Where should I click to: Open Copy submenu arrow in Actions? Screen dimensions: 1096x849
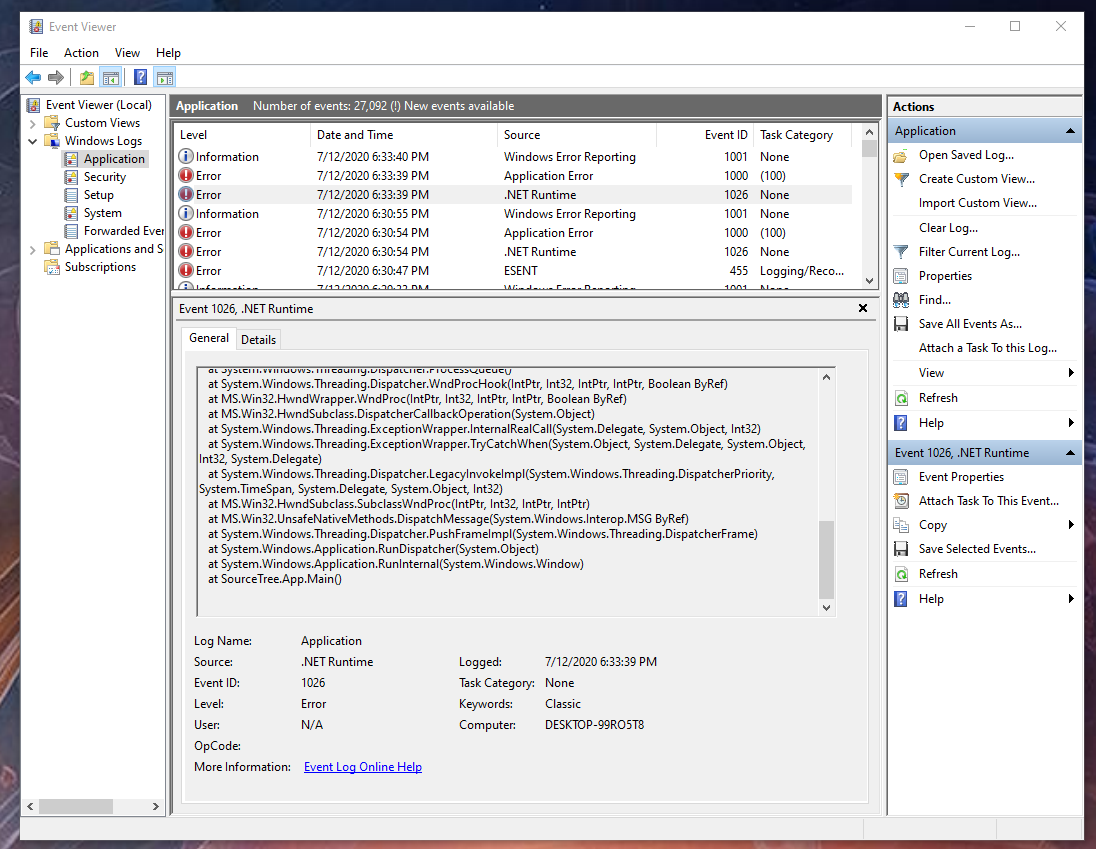(1071, 525)
